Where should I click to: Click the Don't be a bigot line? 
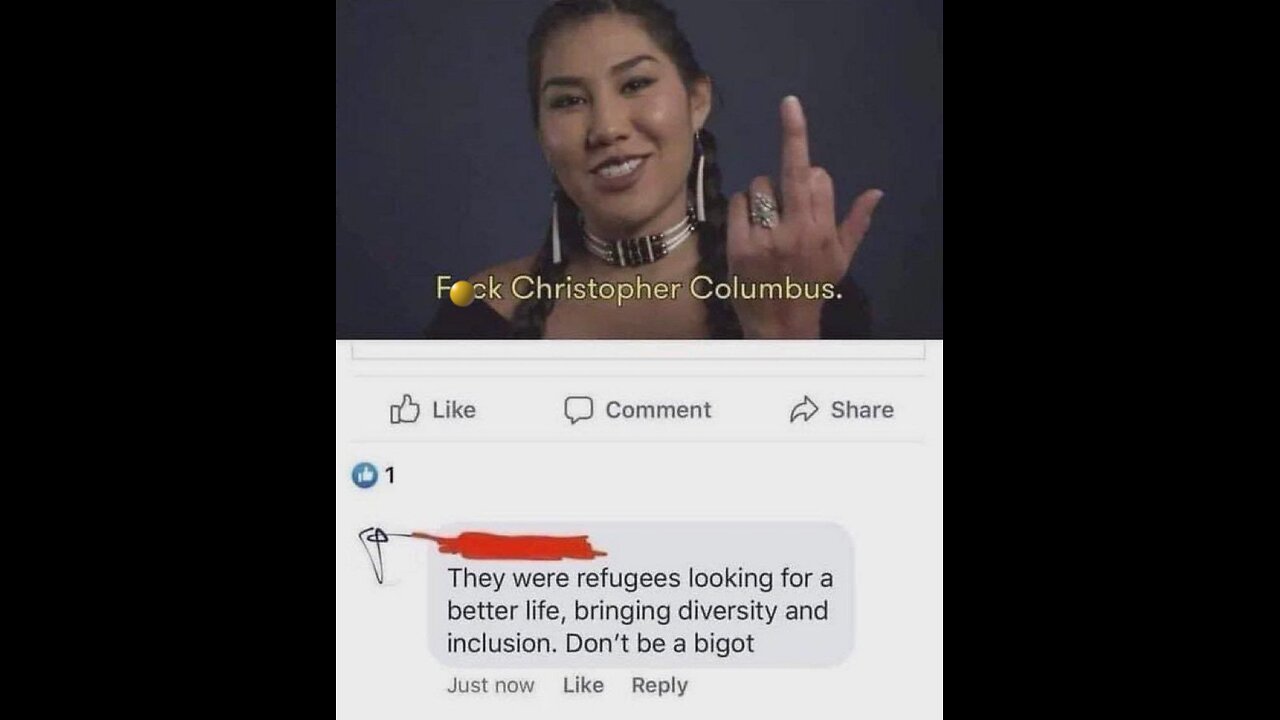click(660, 643)
